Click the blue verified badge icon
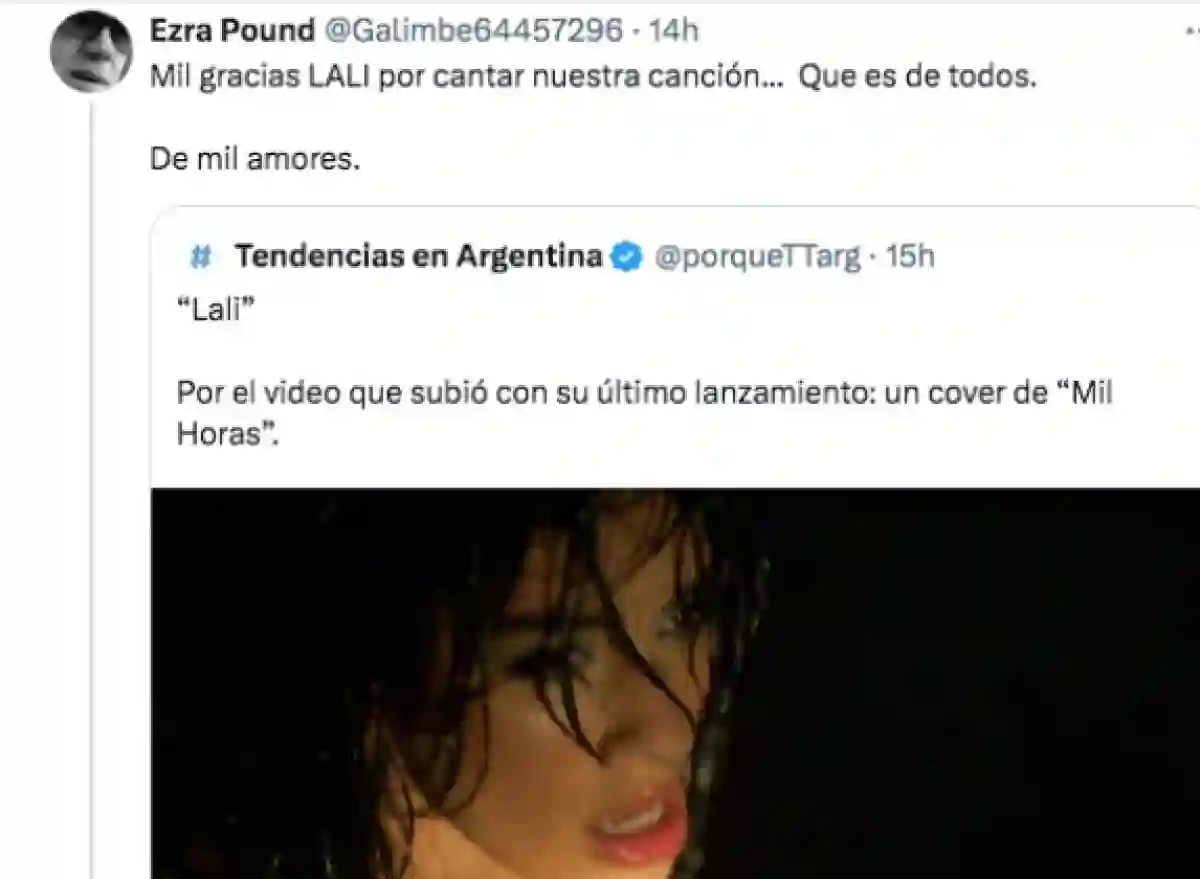Screen dimensions: 1200x879 pos(626,257)
